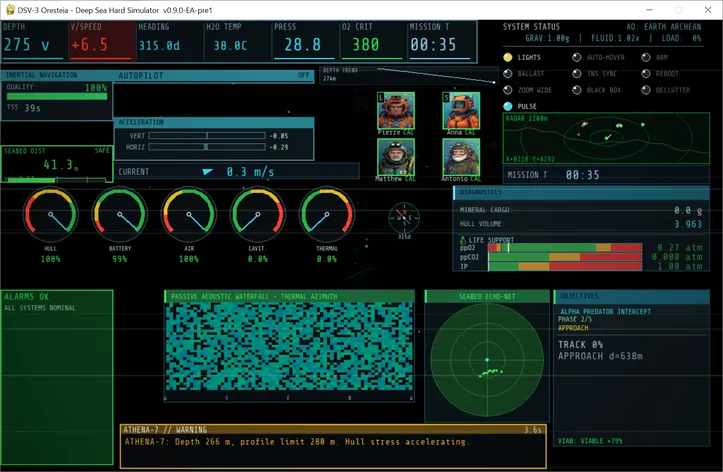Toggle DECLUTTER display mode

coord(646,90)
